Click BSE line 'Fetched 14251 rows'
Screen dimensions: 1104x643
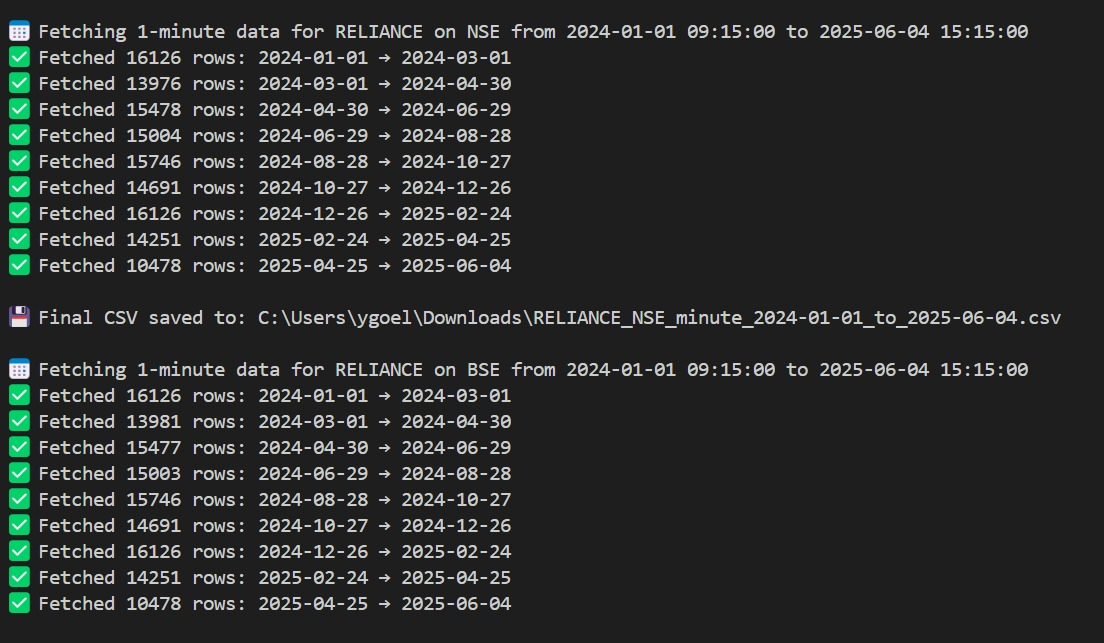coord(275,578)
